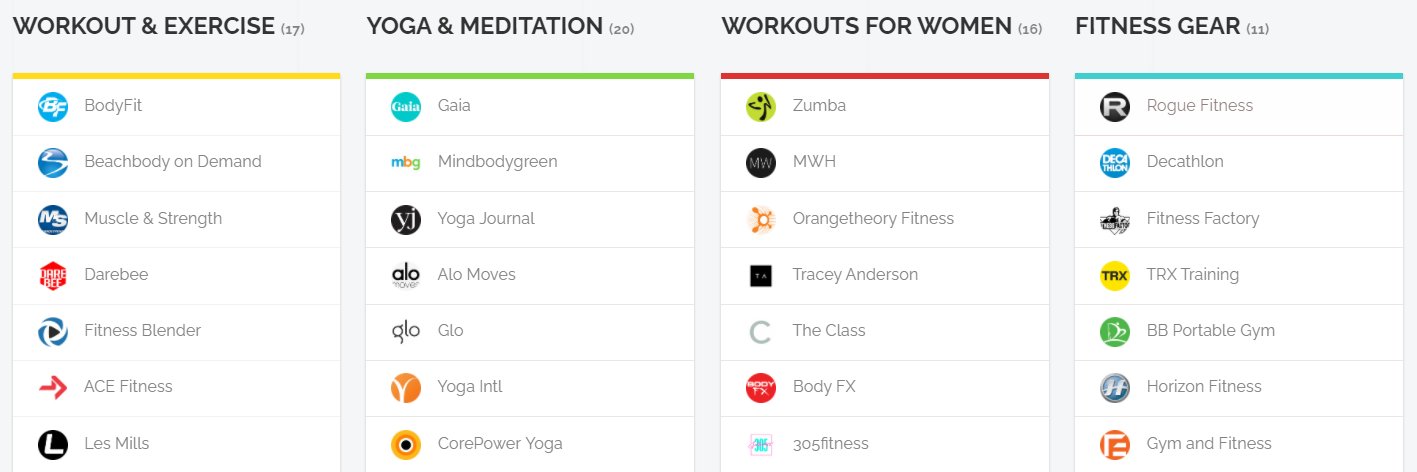
Task: Open the Decathlon link
Action: tap(1184, 162)
